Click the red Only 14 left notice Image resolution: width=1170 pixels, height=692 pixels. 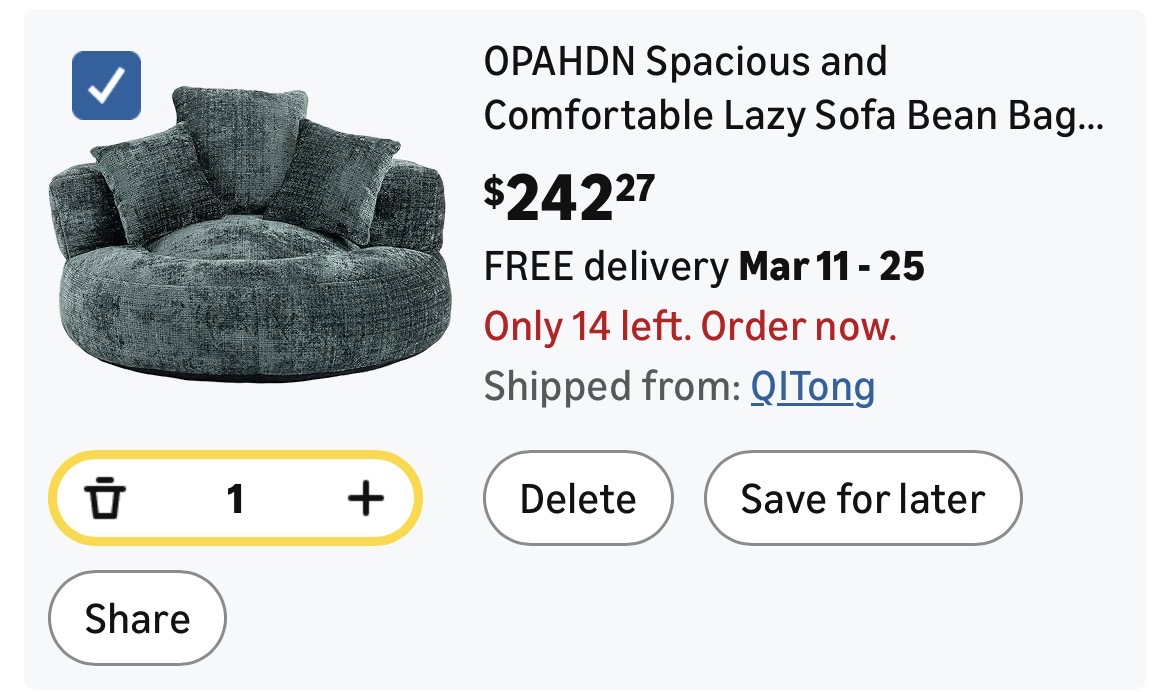point(690,326)
